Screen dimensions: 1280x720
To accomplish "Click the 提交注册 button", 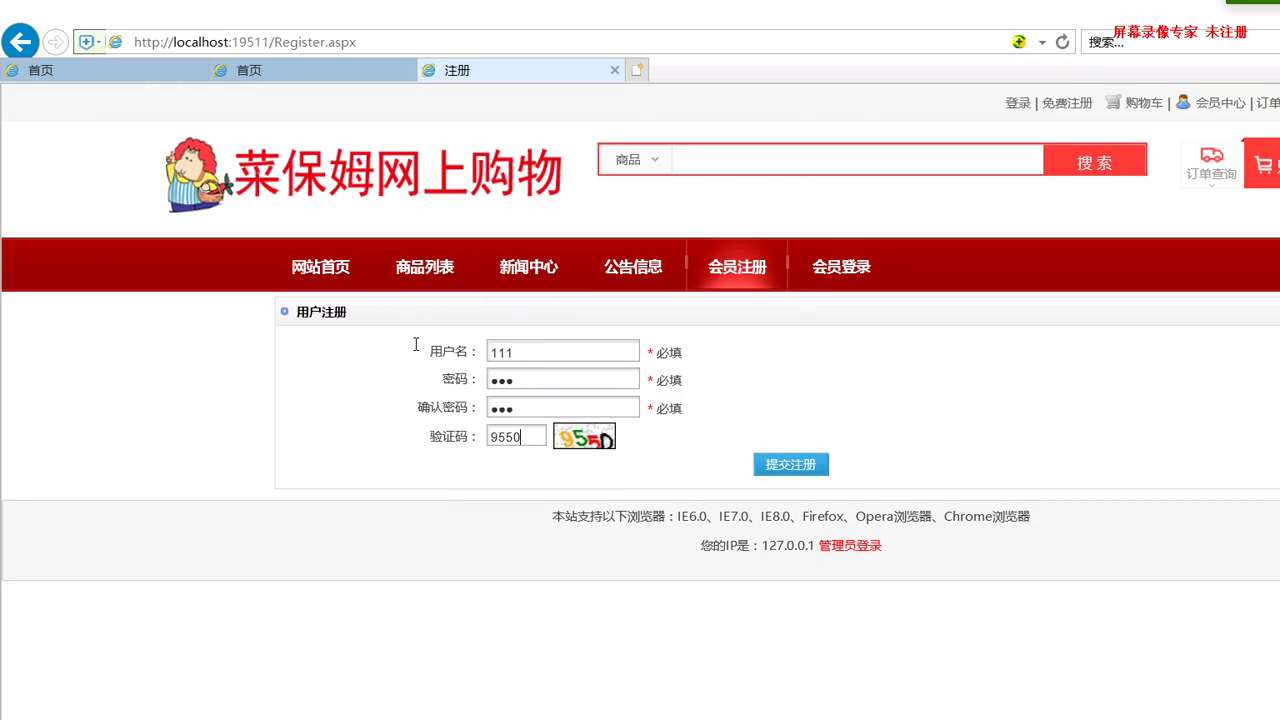I will point(791,464).
